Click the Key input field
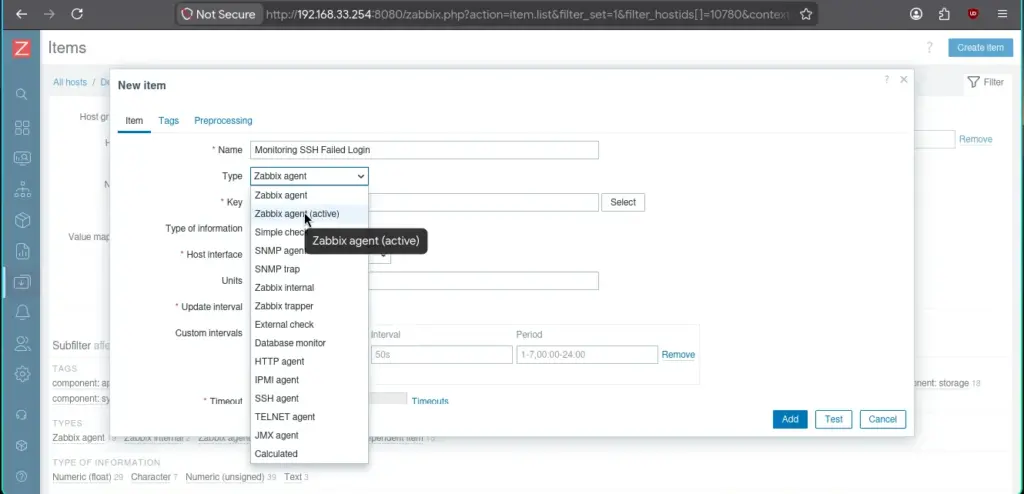This screenshot has width=1024, height=494. 483,202
